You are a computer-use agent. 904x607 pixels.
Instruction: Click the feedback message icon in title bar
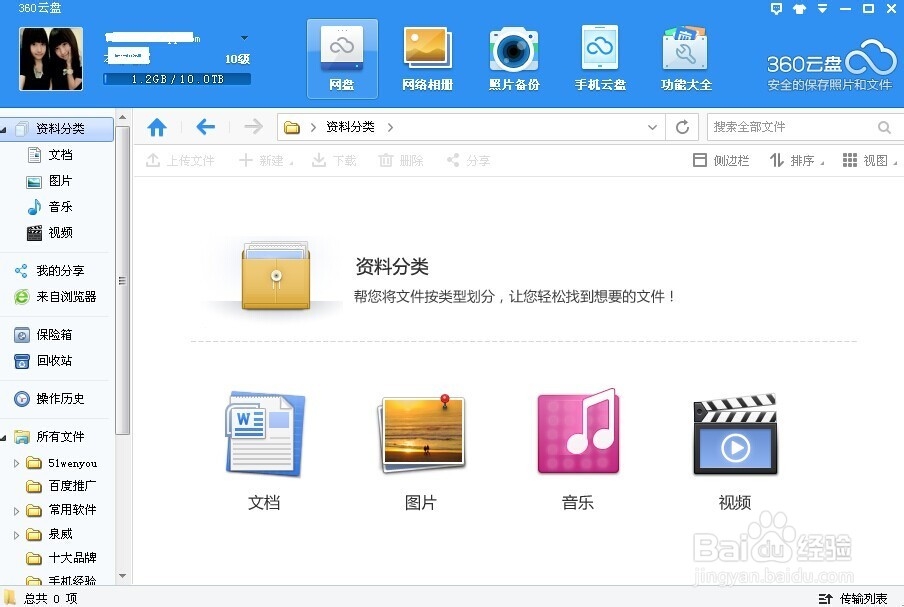pyautogui.click(x=777, y=8)
